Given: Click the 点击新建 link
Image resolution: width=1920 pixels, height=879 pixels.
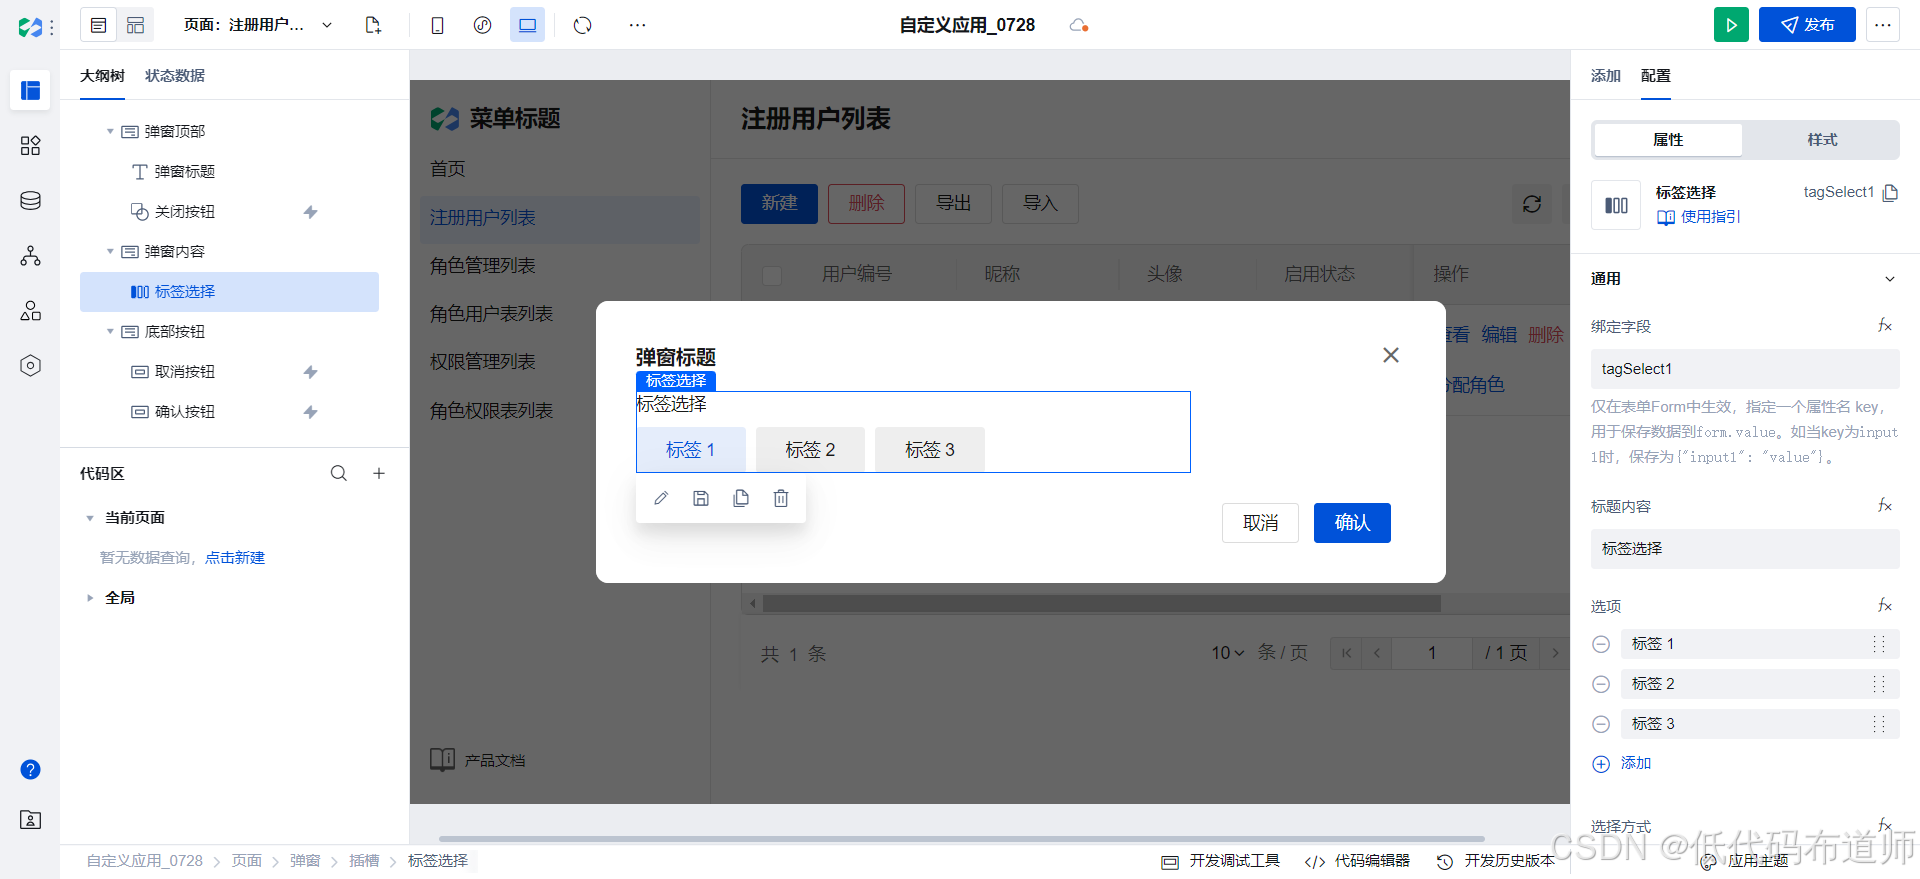Looking at the screenshot, I should click(x=235, y=558).
